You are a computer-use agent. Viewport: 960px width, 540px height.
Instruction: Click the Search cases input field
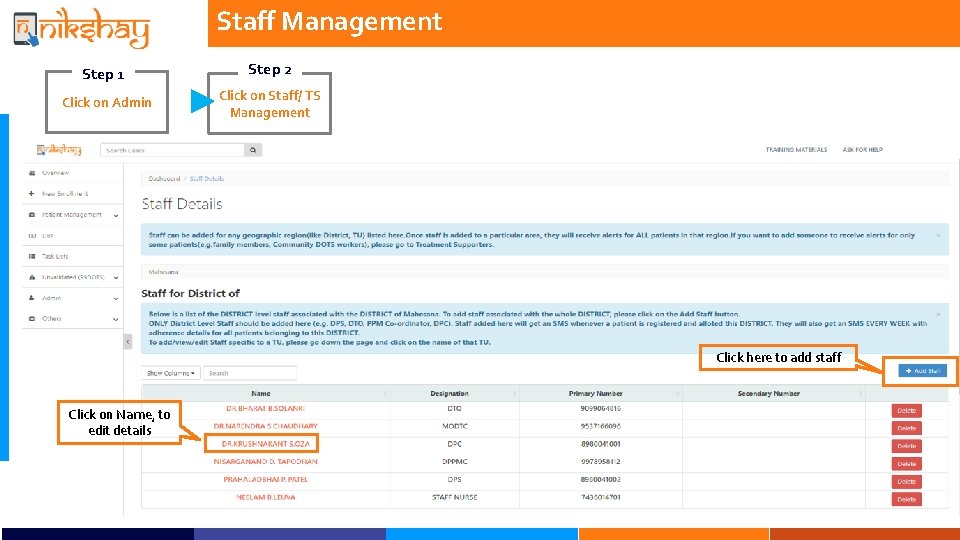pyautogui.click(x=172, y=150)
